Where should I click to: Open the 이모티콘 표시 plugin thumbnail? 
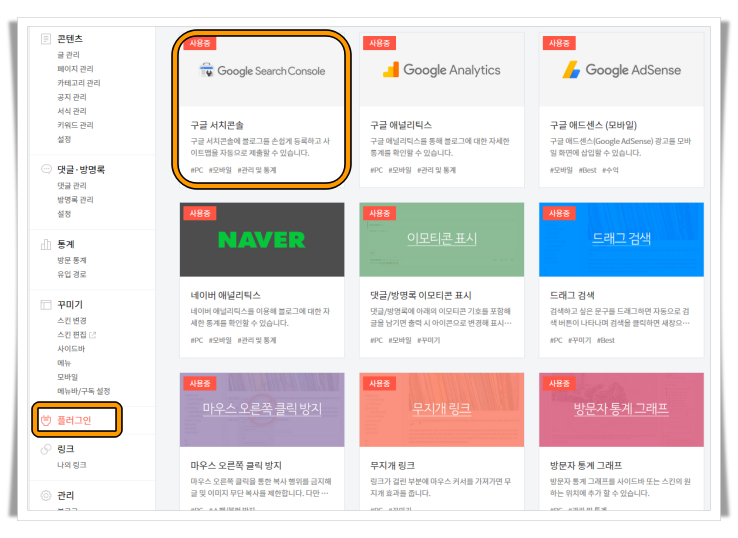(x=441, y=240)
